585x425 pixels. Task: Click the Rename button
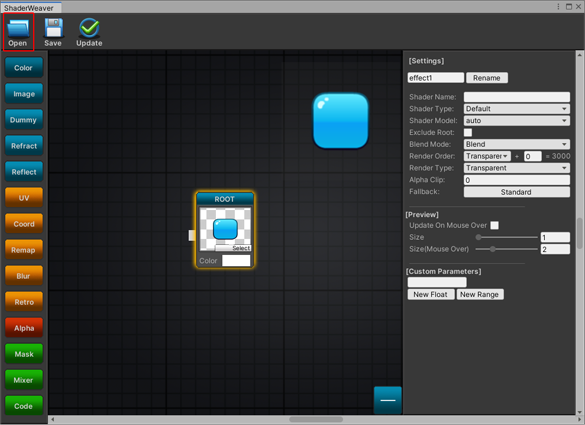click(487, 78)
